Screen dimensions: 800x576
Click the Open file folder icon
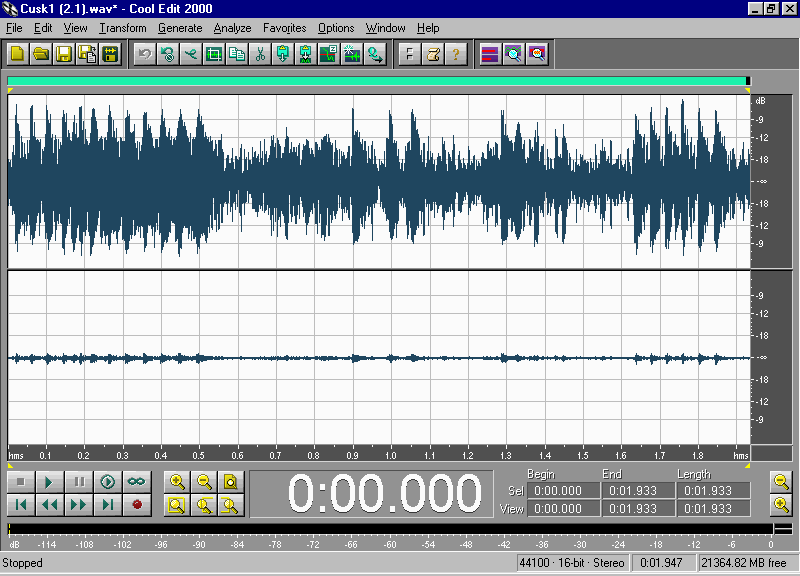[41, 54]
